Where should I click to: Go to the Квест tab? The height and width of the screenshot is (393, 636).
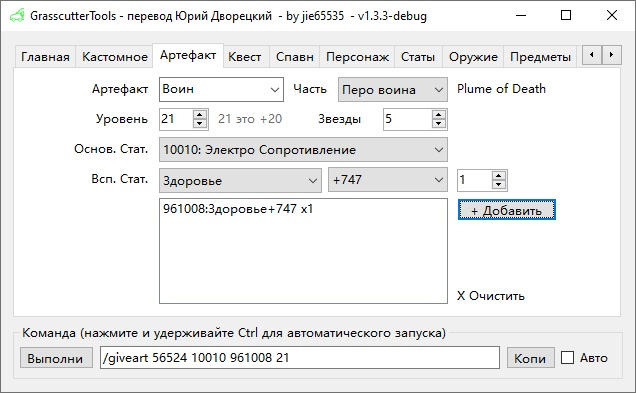[x=245, y=57]
